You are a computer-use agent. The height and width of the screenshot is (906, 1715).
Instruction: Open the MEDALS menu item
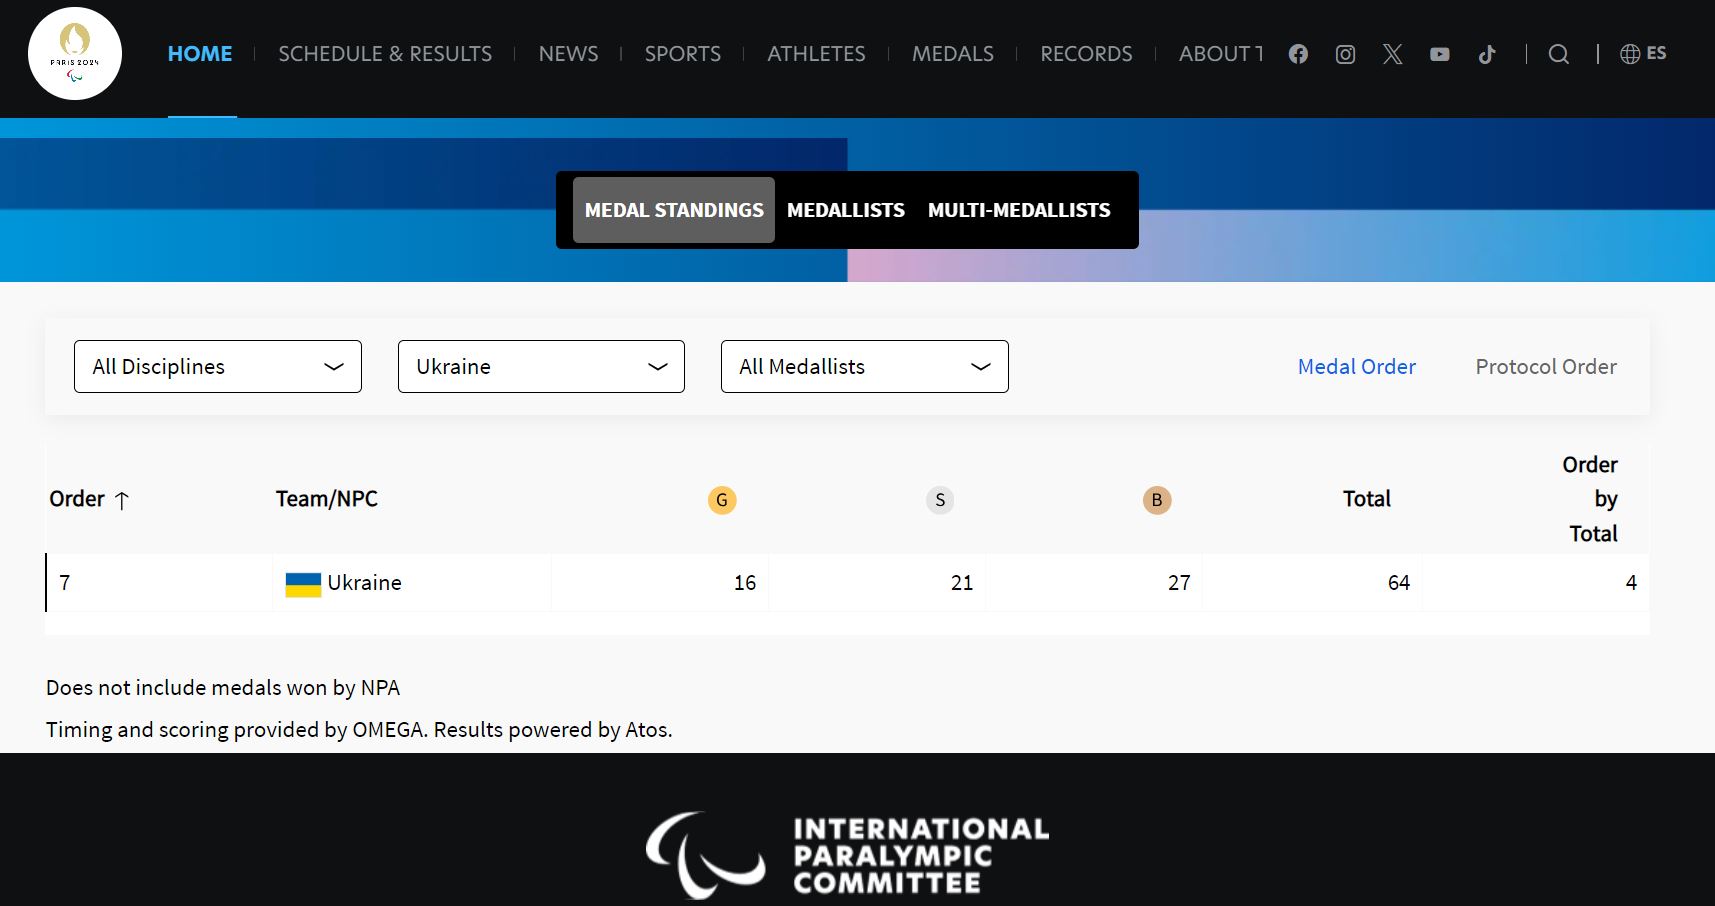pyautogui.click(x=953, y=54)
